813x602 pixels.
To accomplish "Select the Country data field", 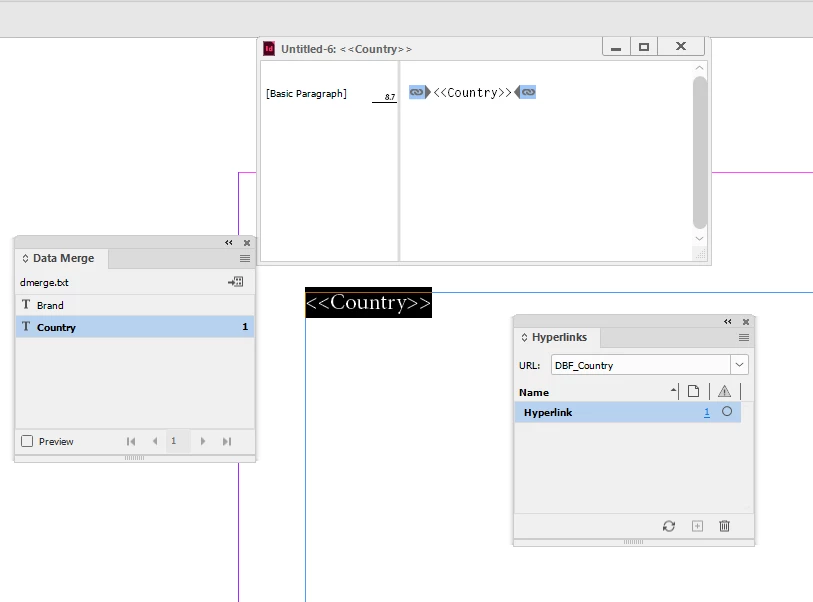I will click(x=135, y=327).
